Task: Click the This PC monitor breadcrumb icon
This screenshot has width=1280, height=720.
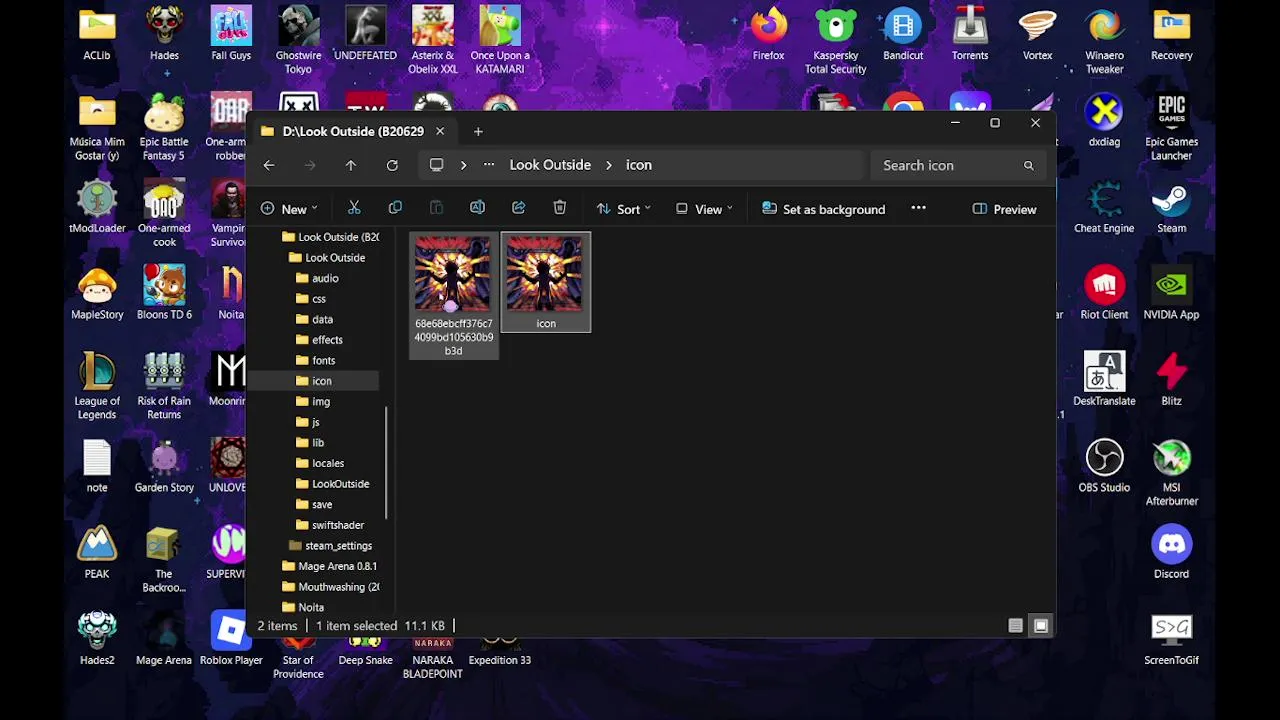Action: tap(436, 165)
